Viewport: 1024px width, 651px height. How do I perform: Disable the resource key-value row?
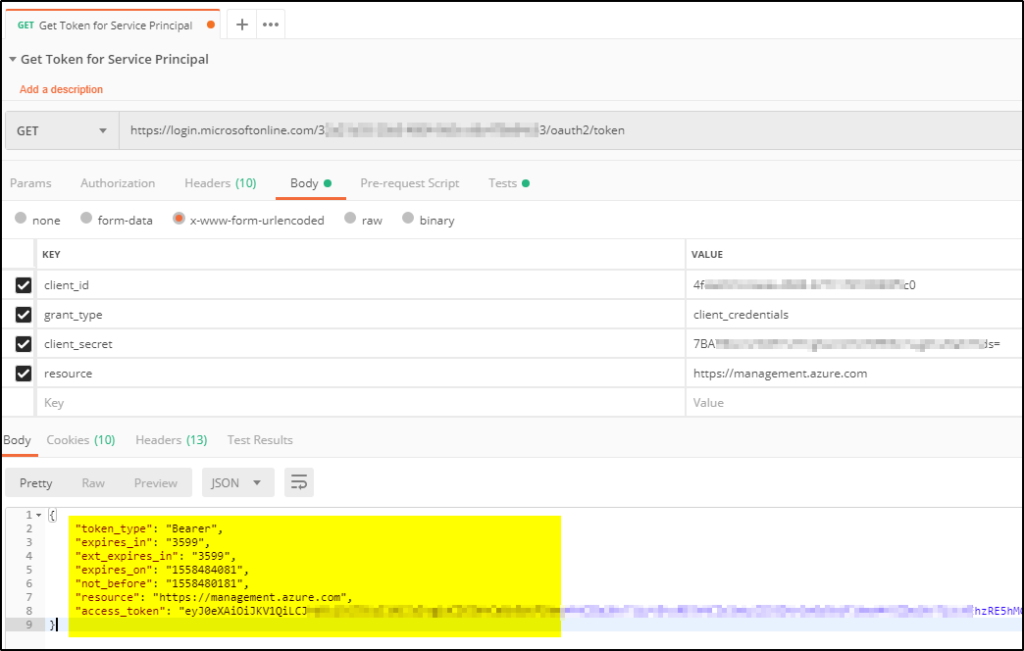[22, 373]
